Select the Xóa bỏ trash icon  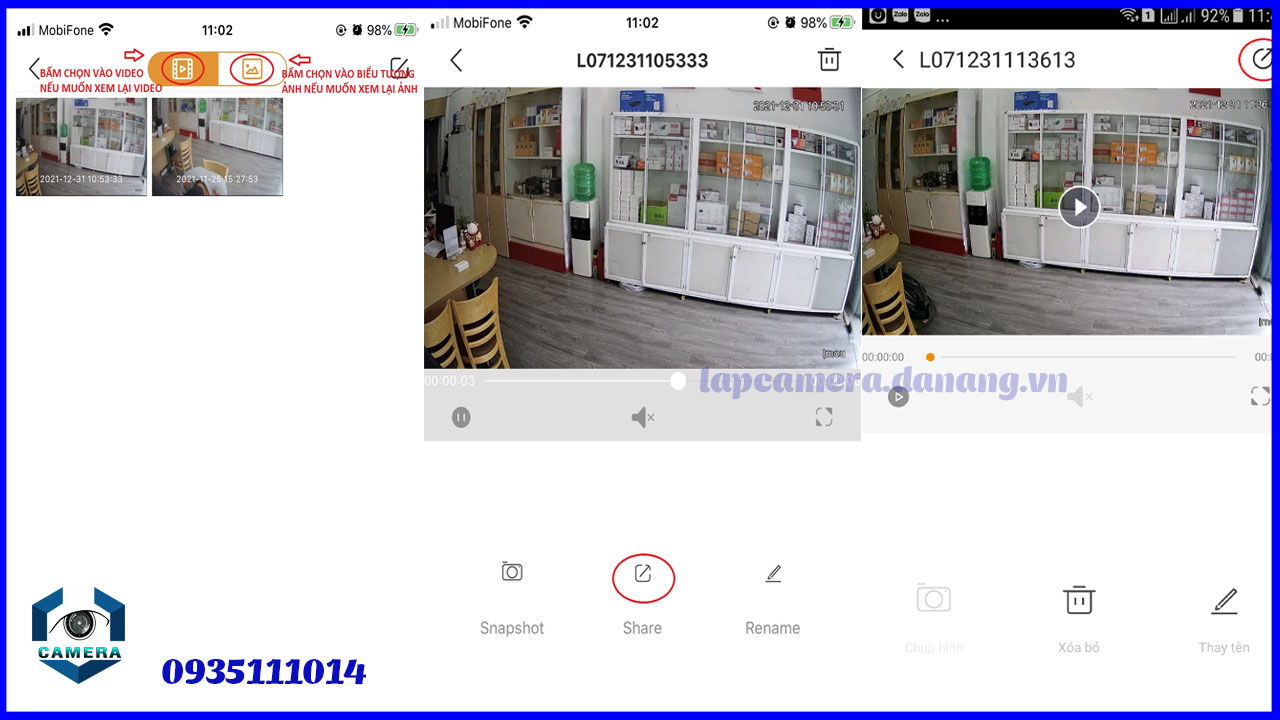[1078, 600]
